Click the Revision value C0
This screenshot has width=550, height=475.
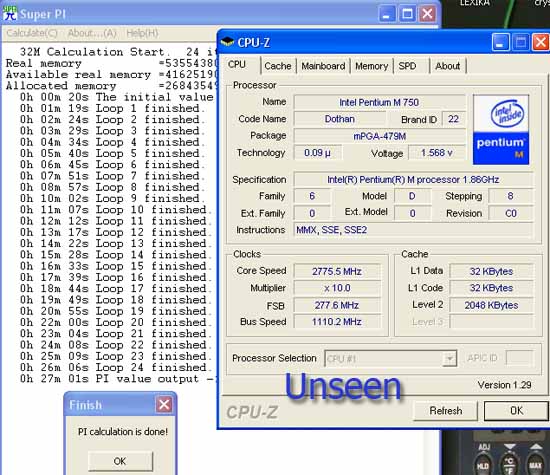pos(511,213)
